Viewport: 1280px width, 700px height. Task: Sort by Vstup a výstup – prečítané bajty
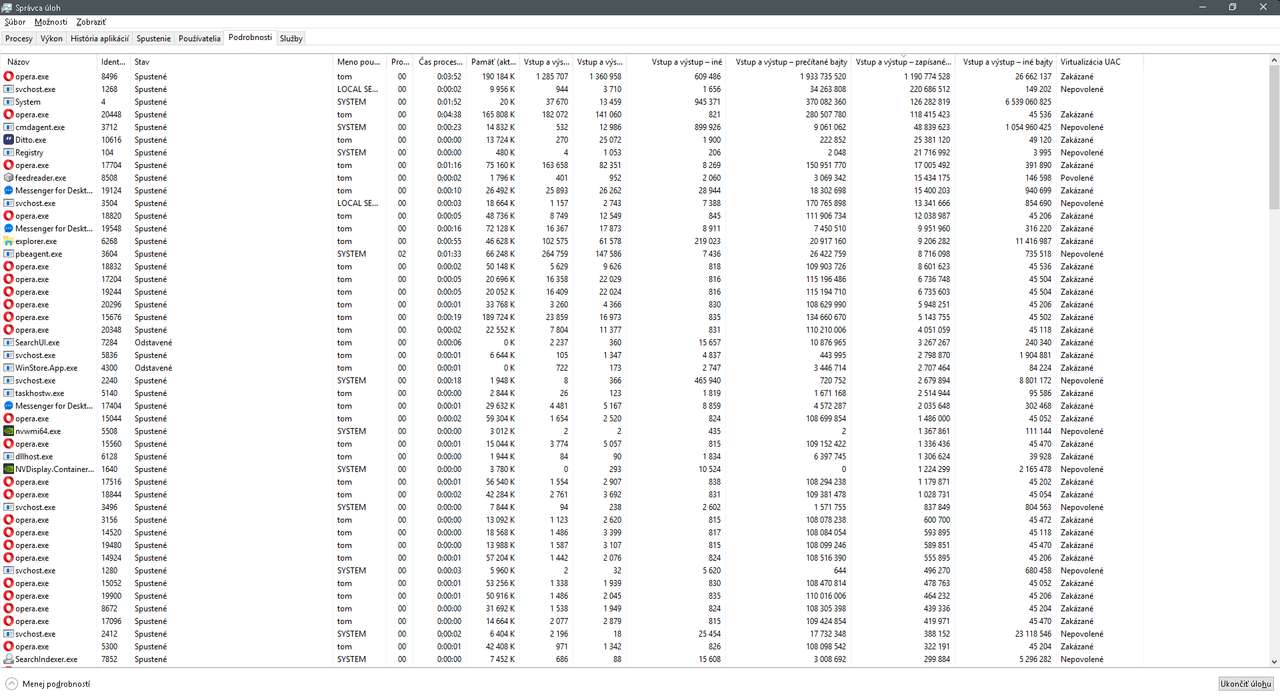[790, 62]
